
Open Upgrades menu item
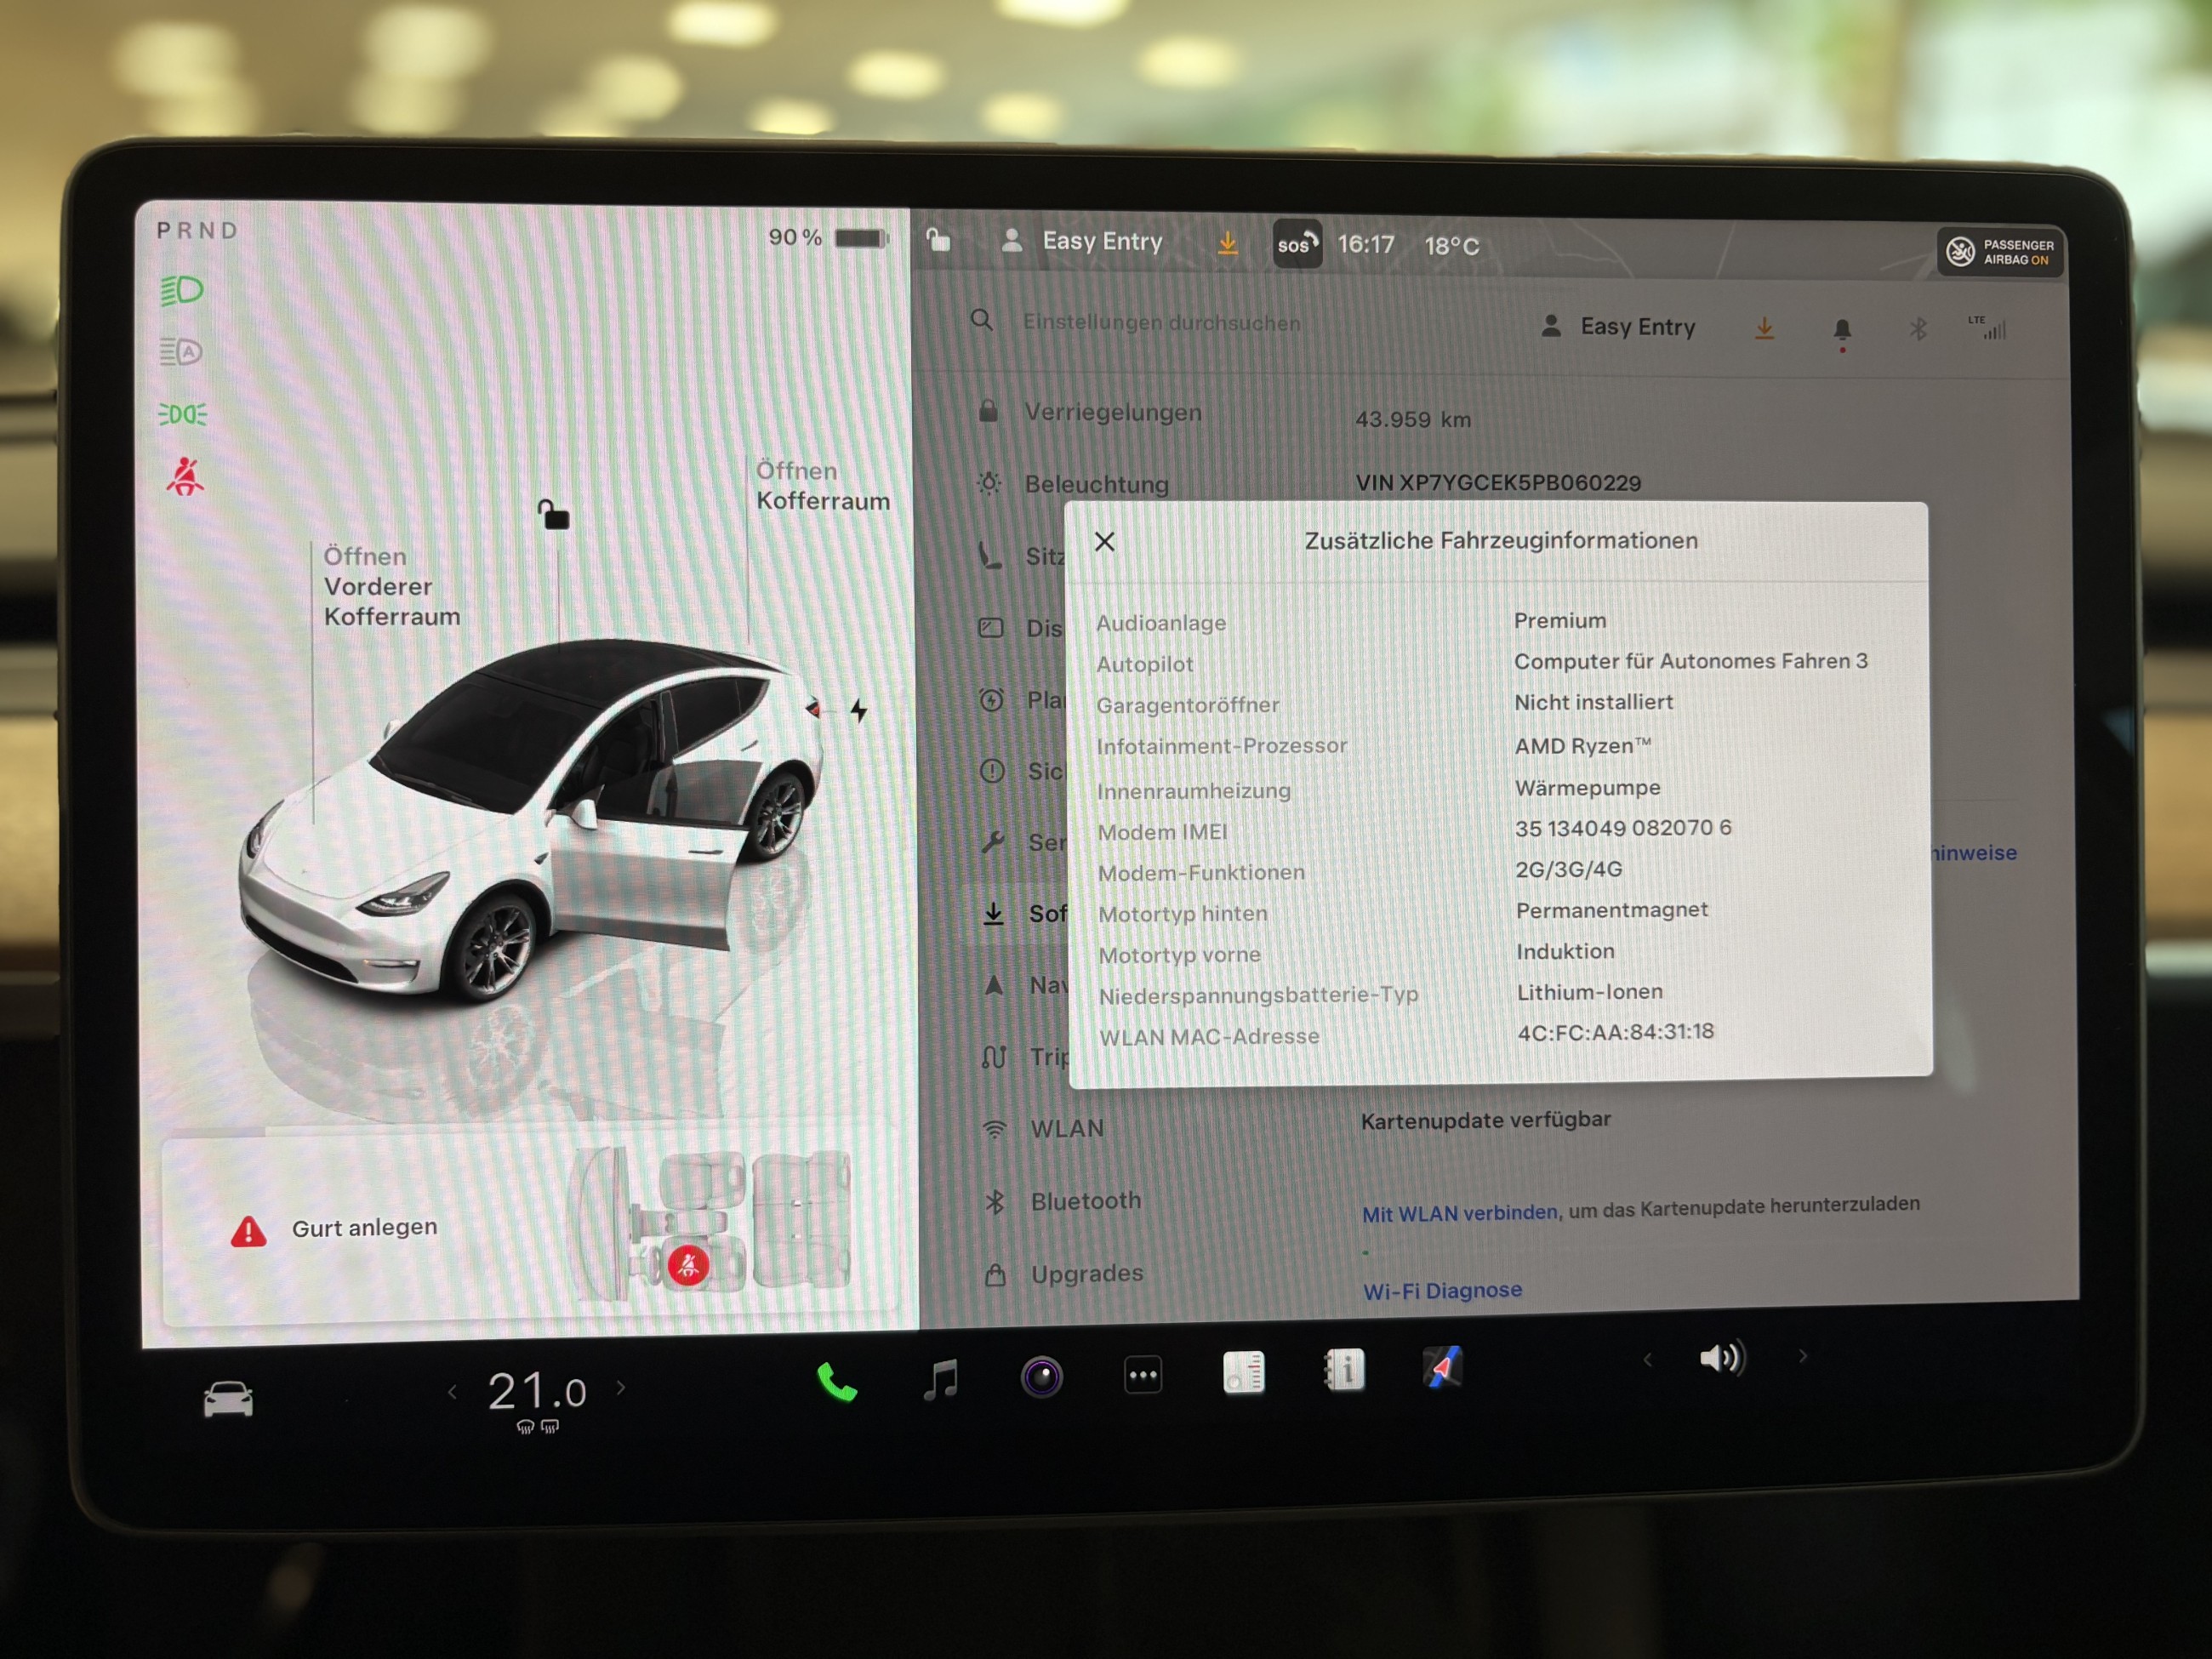[1065, 1275]
